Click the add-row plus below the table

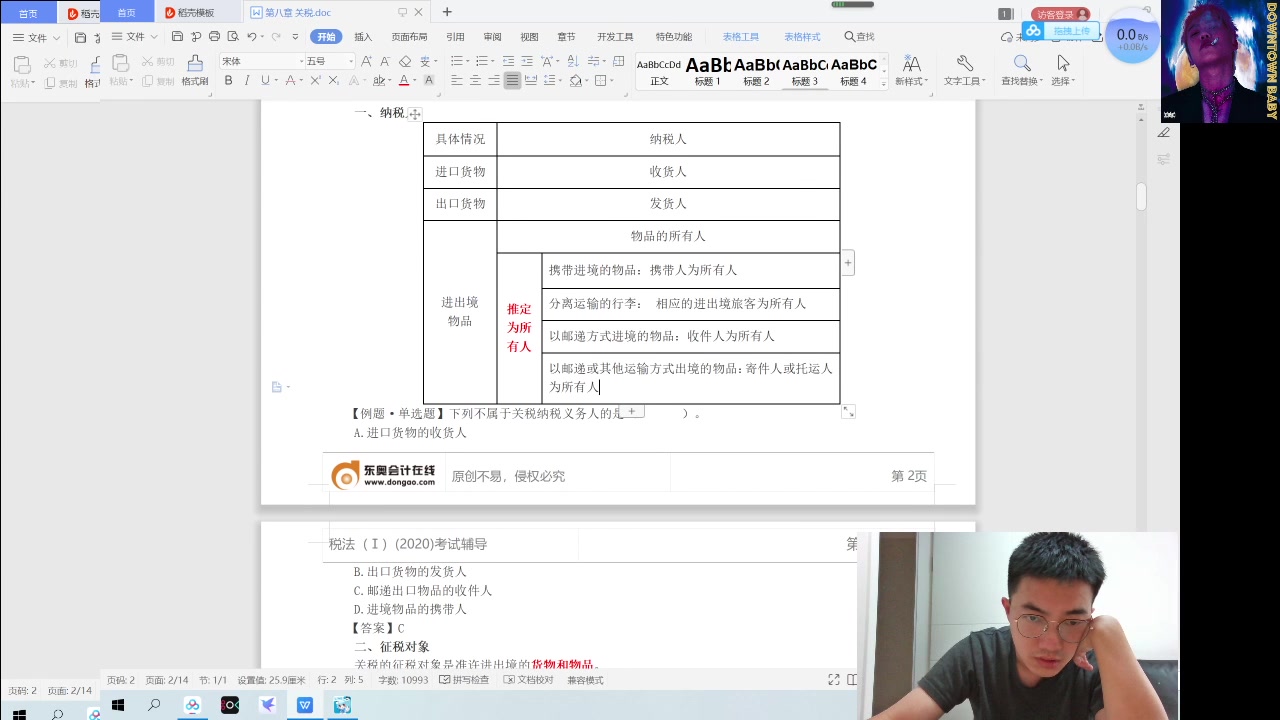coord(631,411)
